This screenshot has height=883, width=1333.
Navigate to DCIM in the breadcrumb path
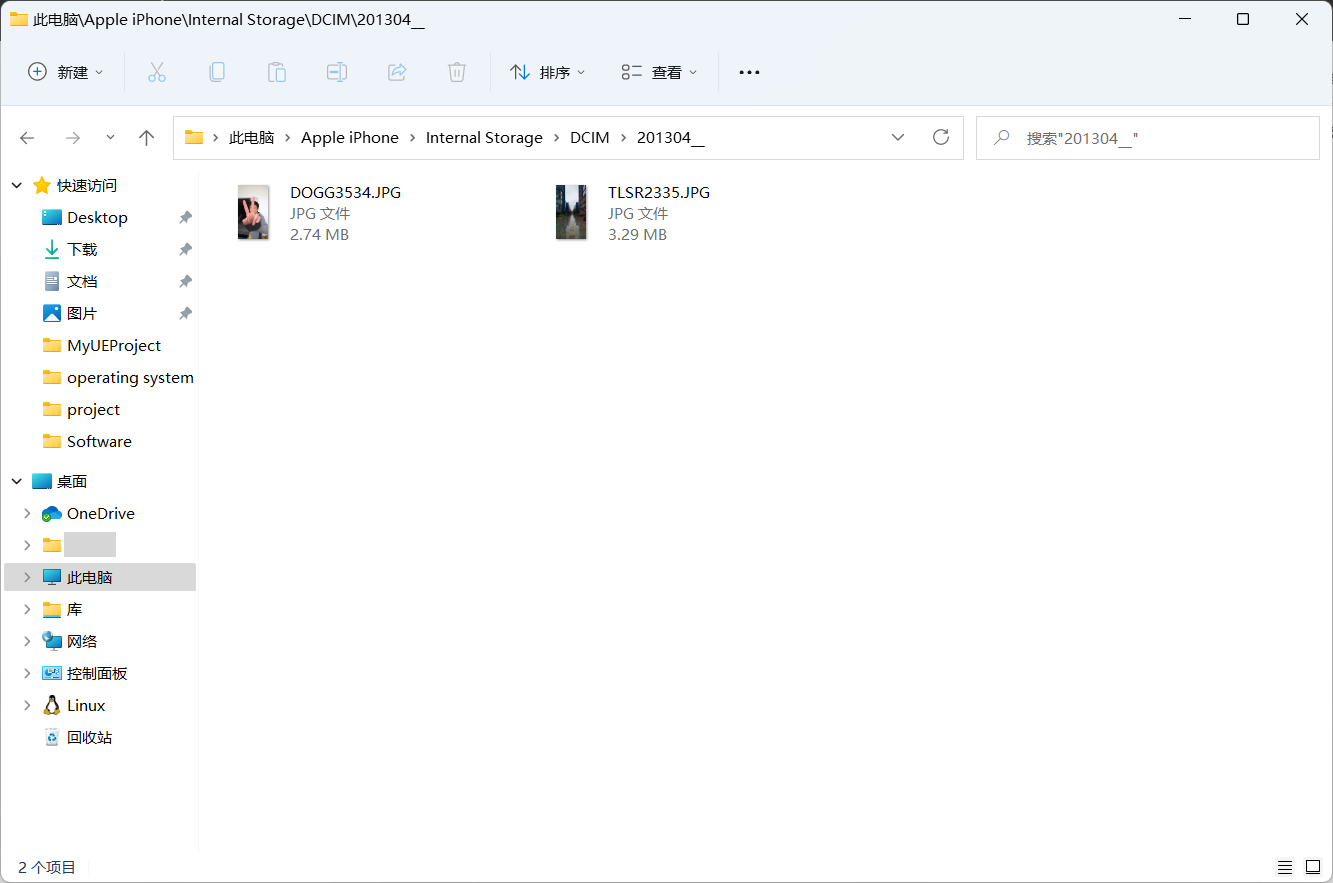coord(589,138)
